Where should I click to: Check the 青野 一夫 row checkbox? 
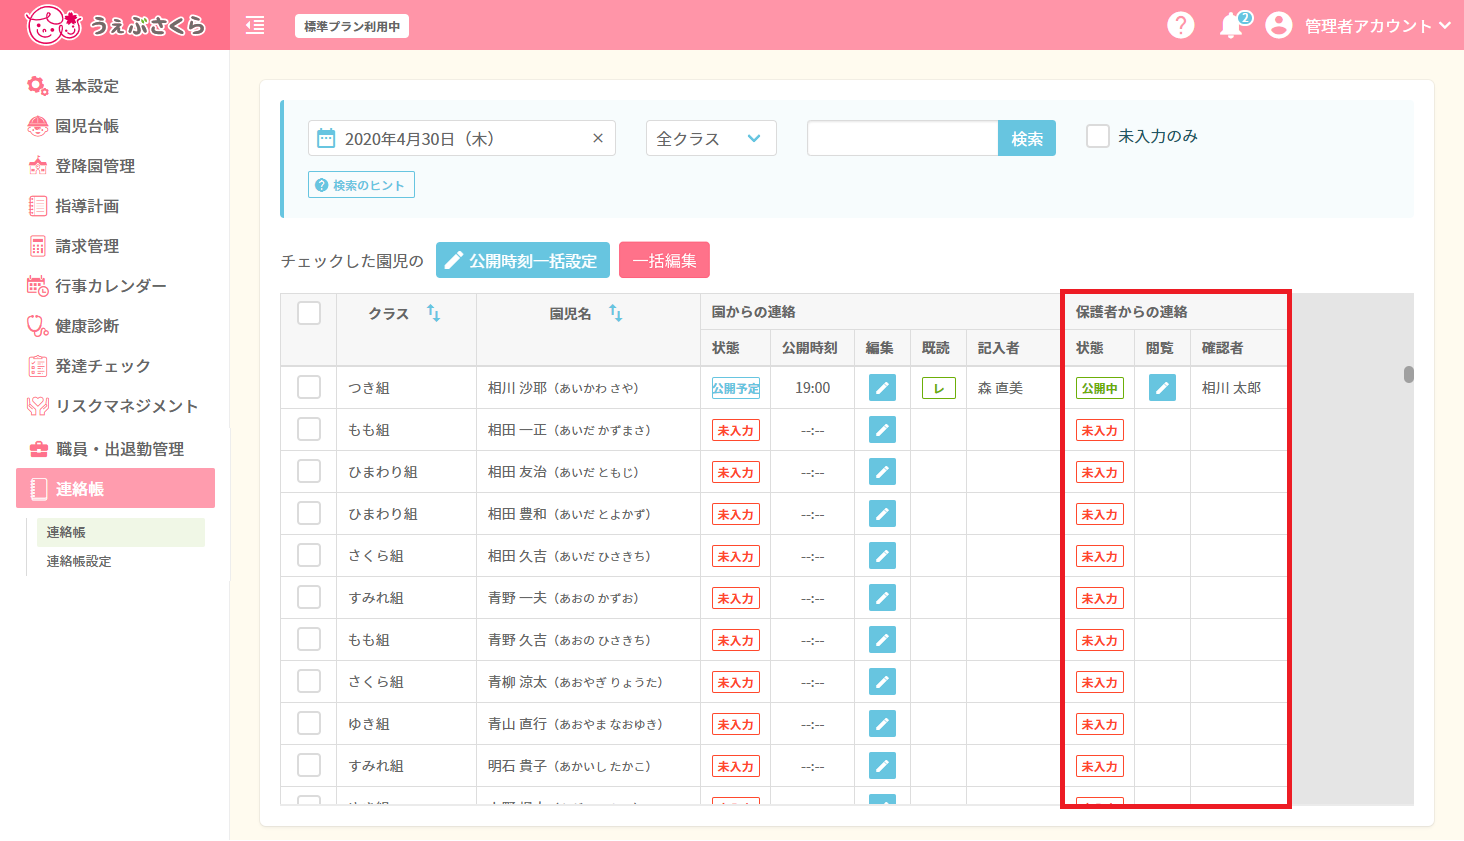(x=309, y=597)
